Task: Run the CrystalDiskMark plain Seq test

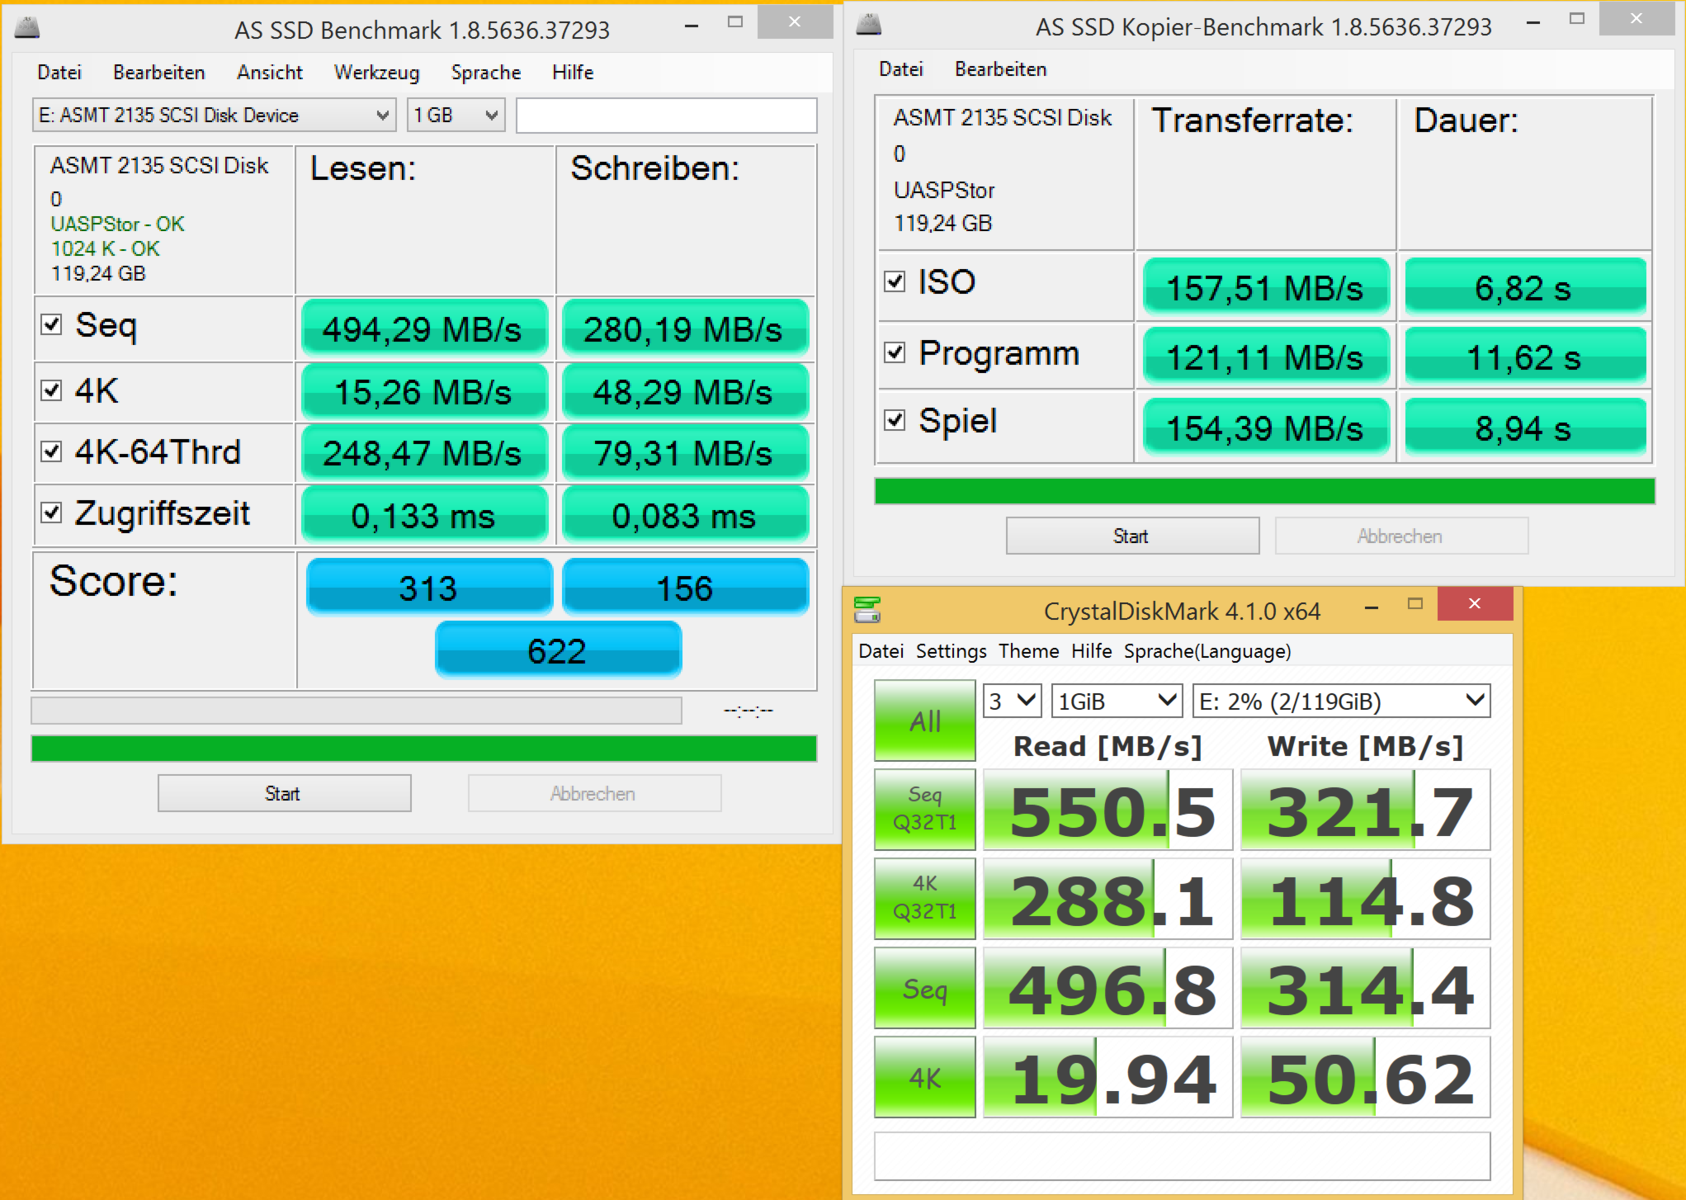Action: coord(925,988)
